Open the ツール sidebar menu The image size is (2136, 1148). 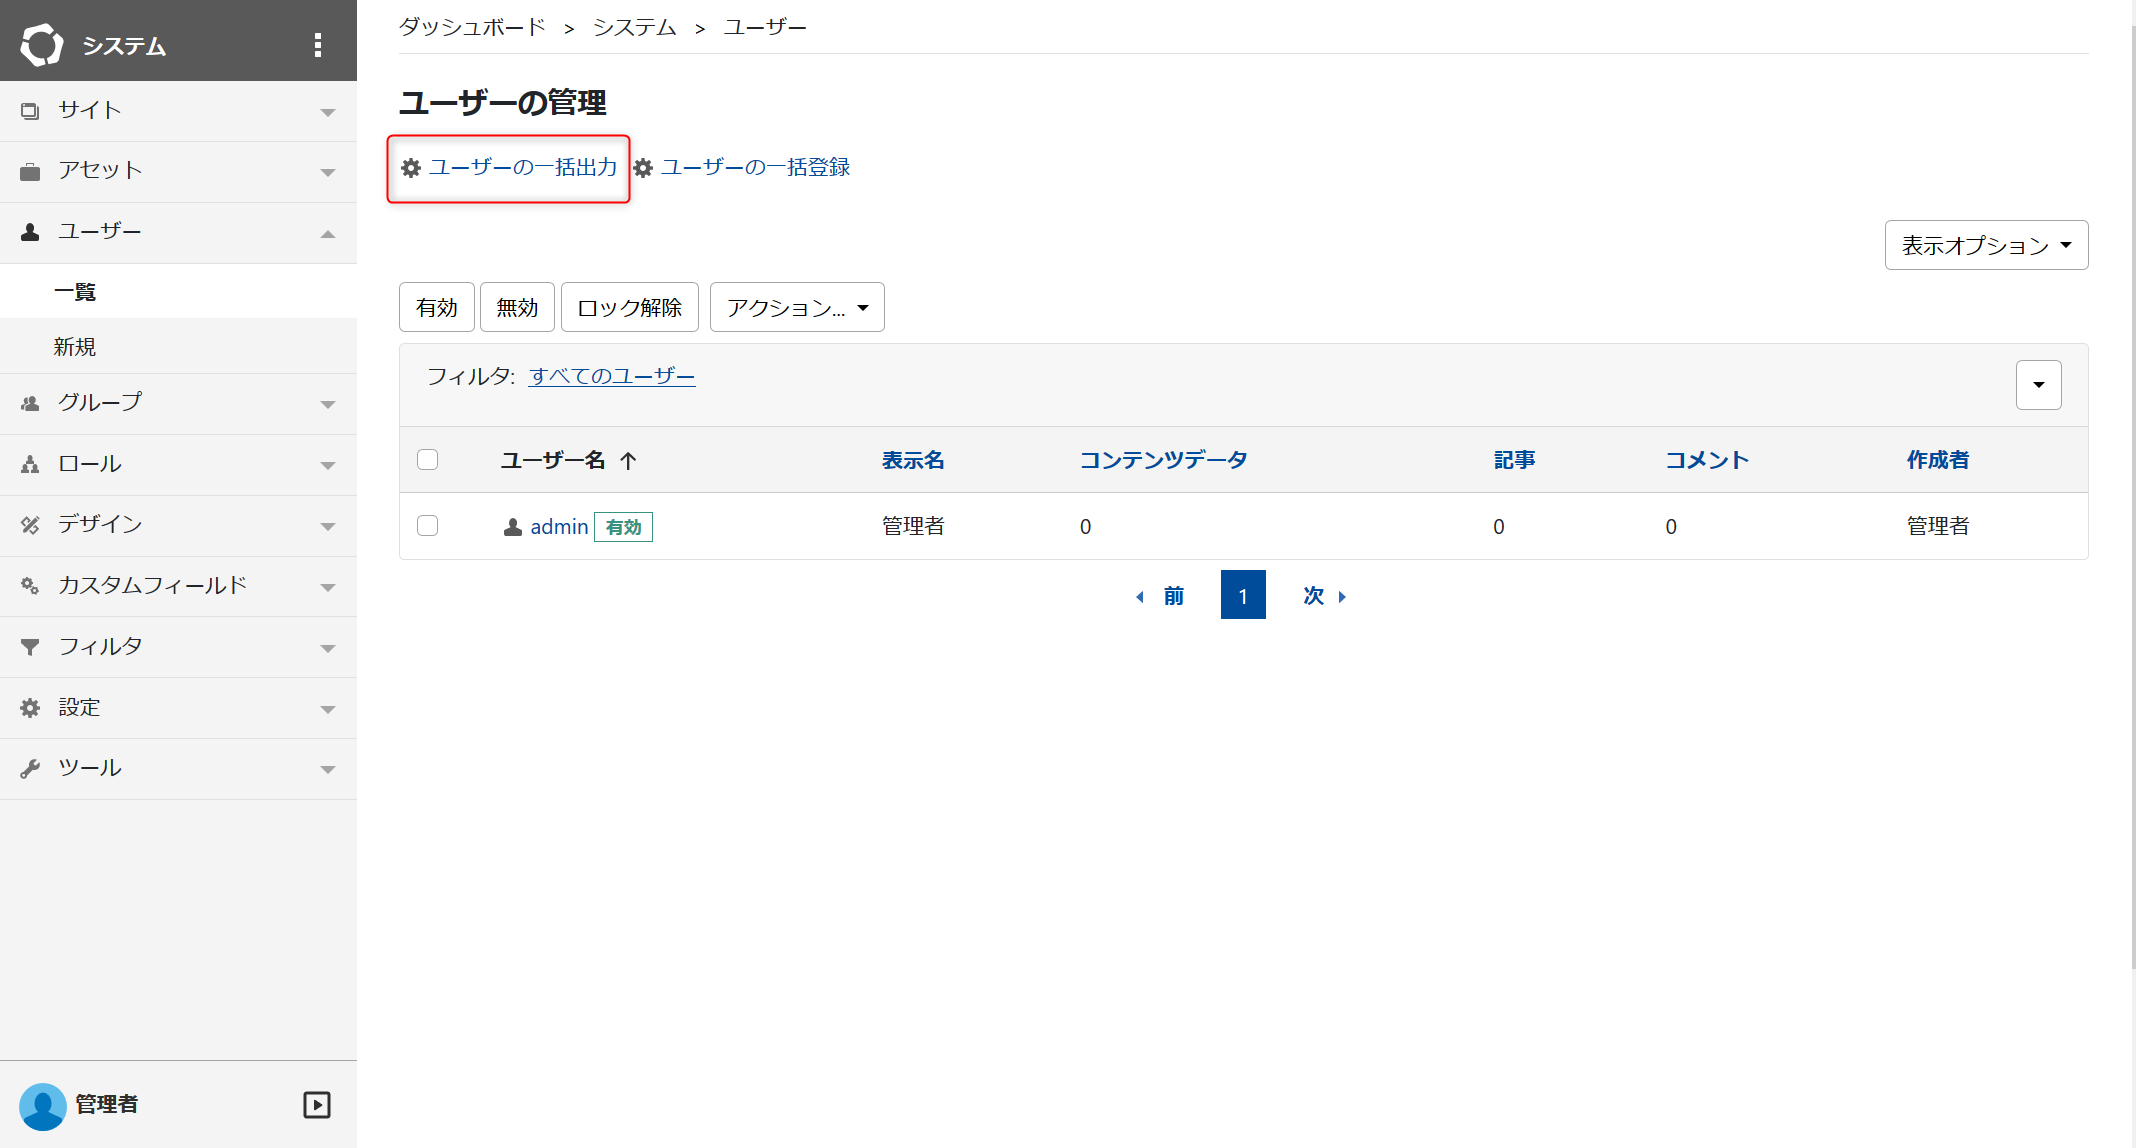point(178,768)
